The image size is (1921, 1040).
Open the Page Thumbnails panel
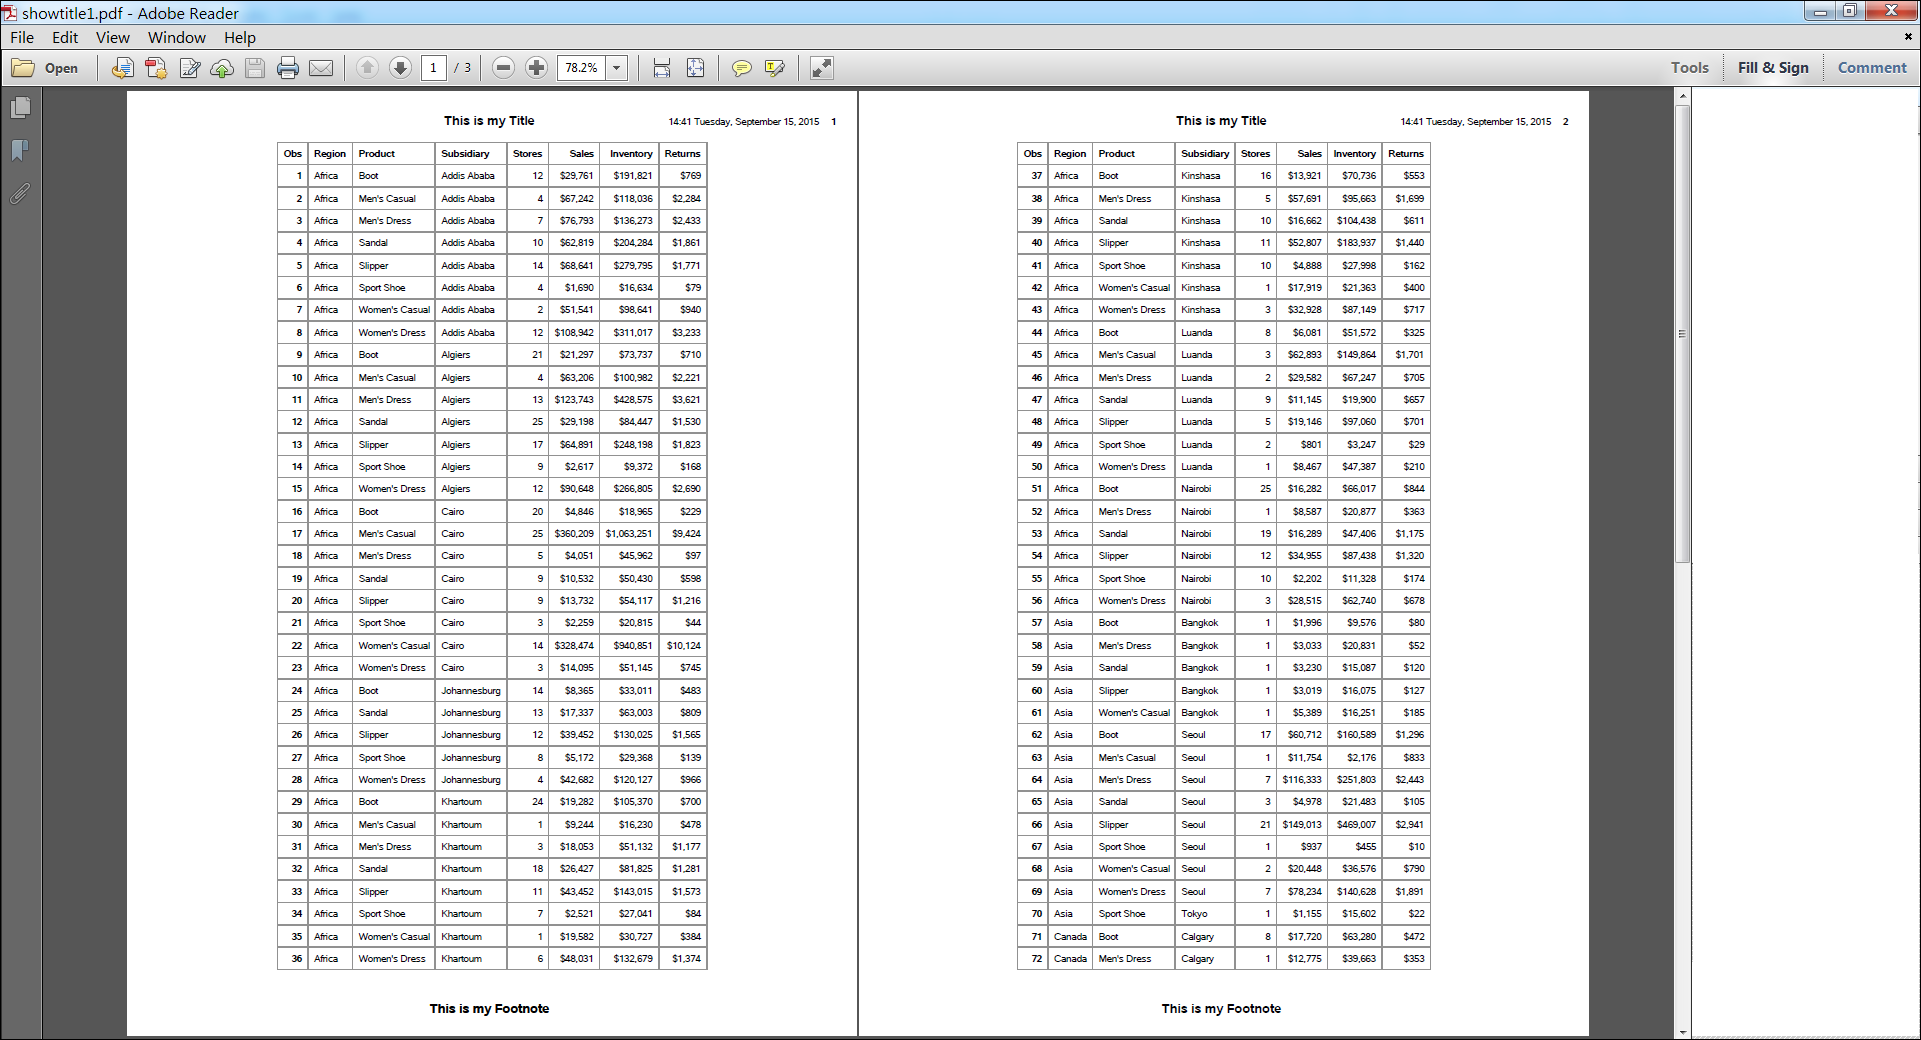coord(20,108)
